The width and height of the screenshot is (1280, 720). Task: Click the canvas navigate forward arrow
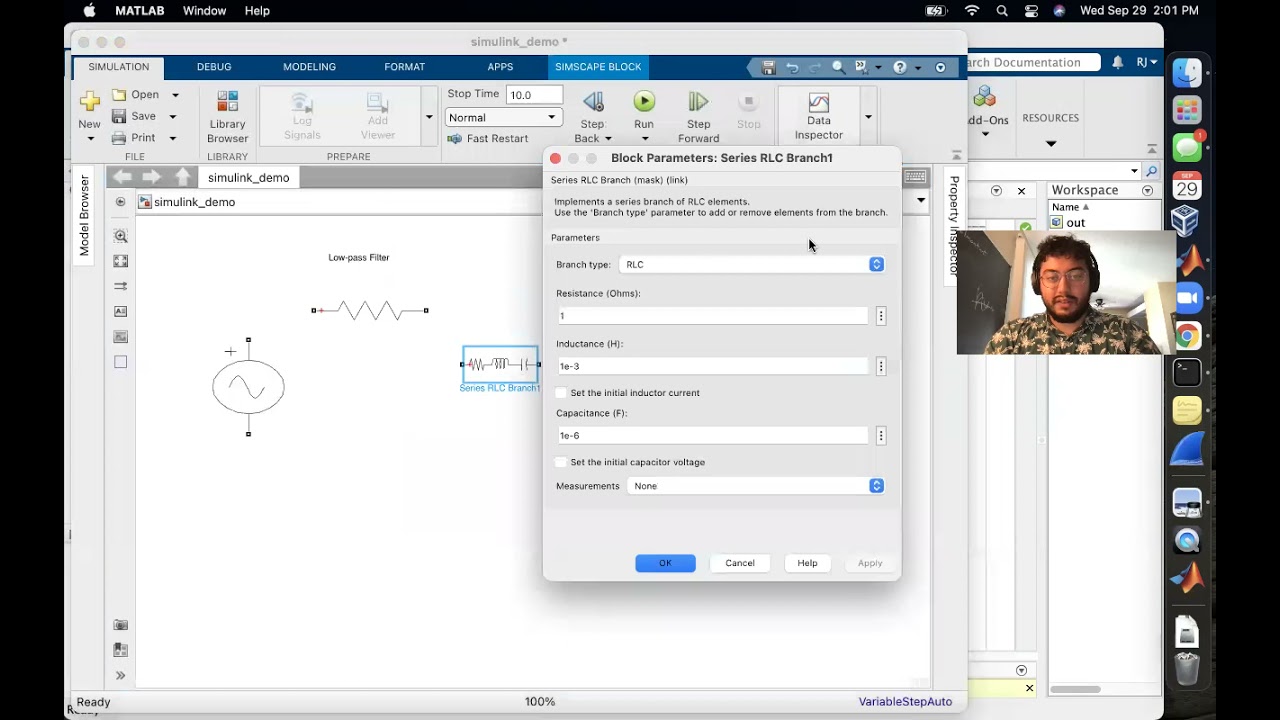click(x=151, y=177)
